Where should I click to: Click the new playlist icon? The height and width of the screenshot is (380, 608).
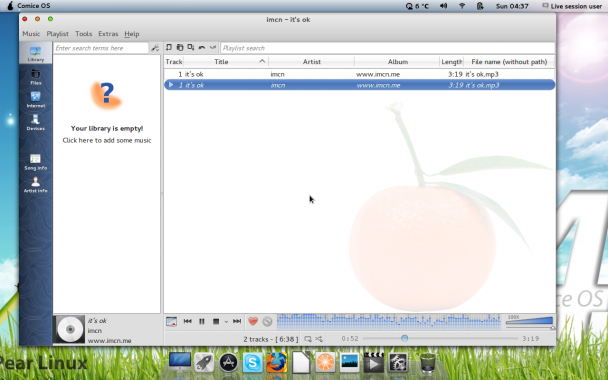(x=169, y=47)
